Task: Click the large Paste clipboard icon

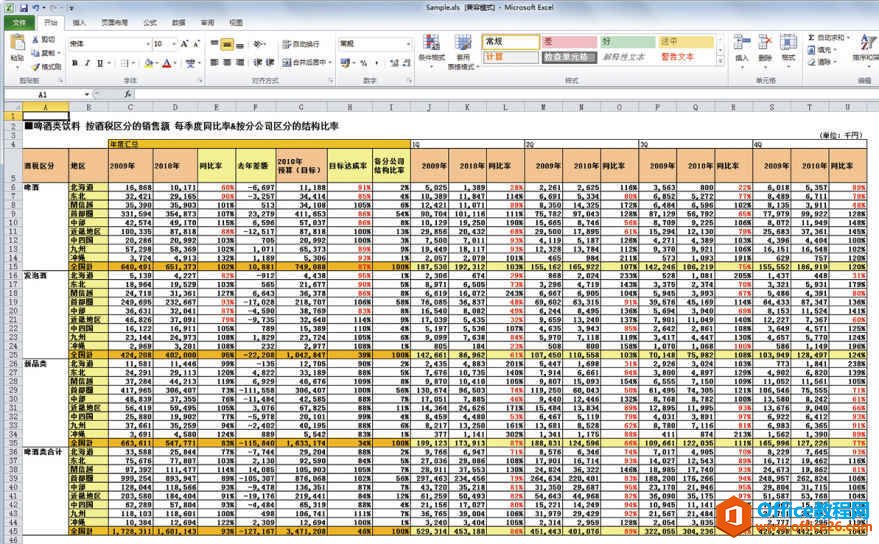Action: point(17,43)
